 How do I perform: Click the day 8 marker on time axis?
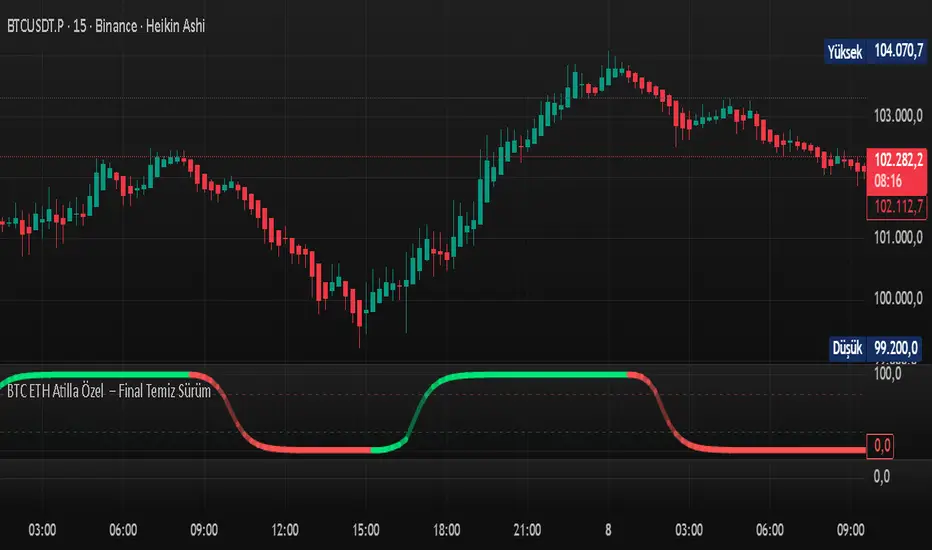[x=608, y=530]
